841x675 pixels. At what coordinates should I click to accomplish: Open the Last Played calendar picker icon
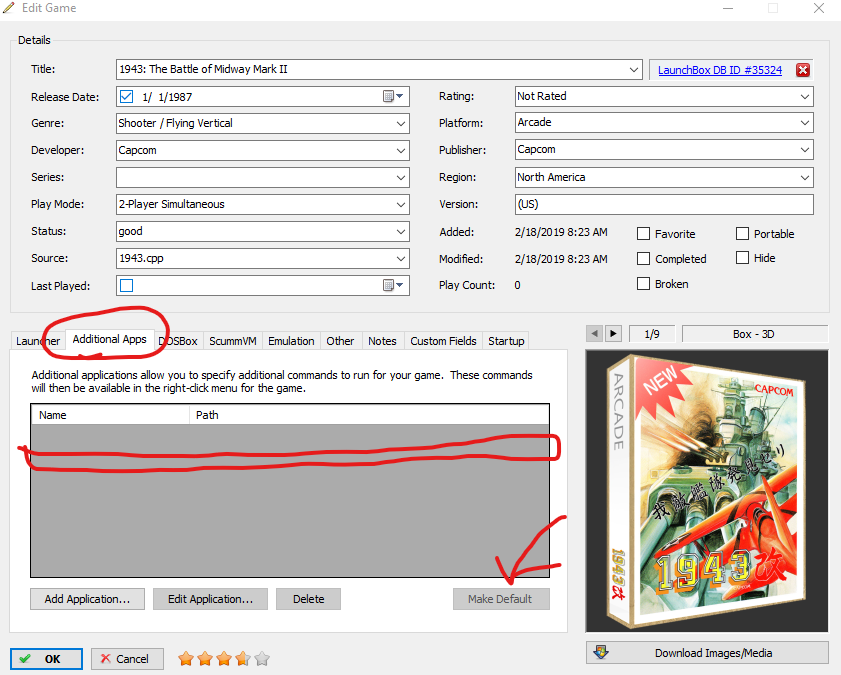(x=393, y=285)
